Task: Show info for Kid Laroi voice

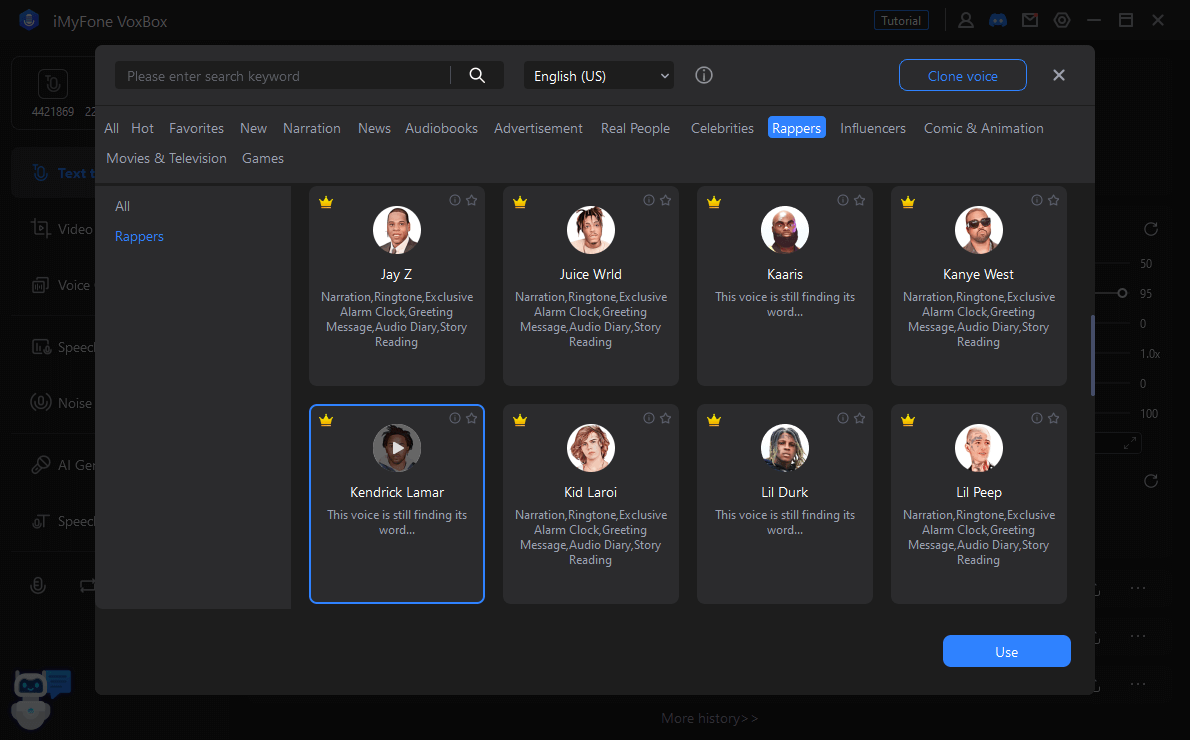Action: point(649,418)
